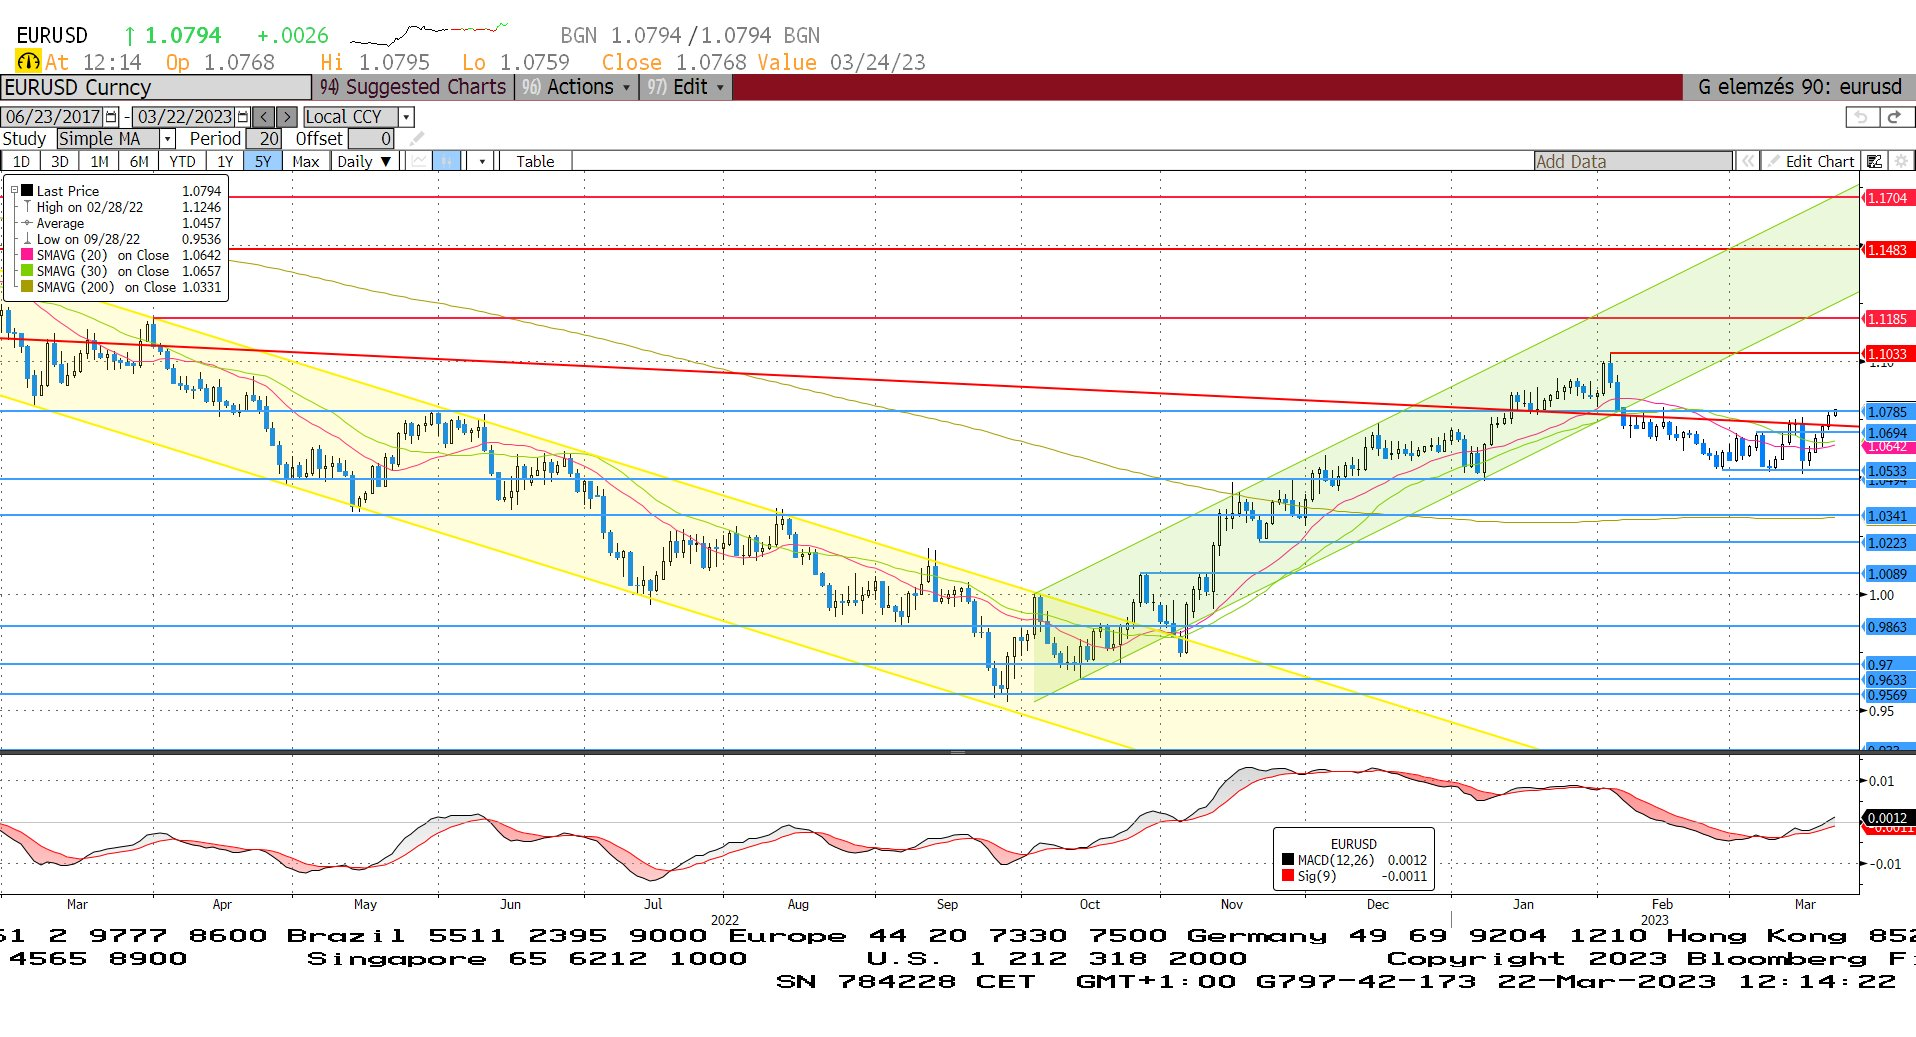Open Suggested Charts

coord(413,87)
